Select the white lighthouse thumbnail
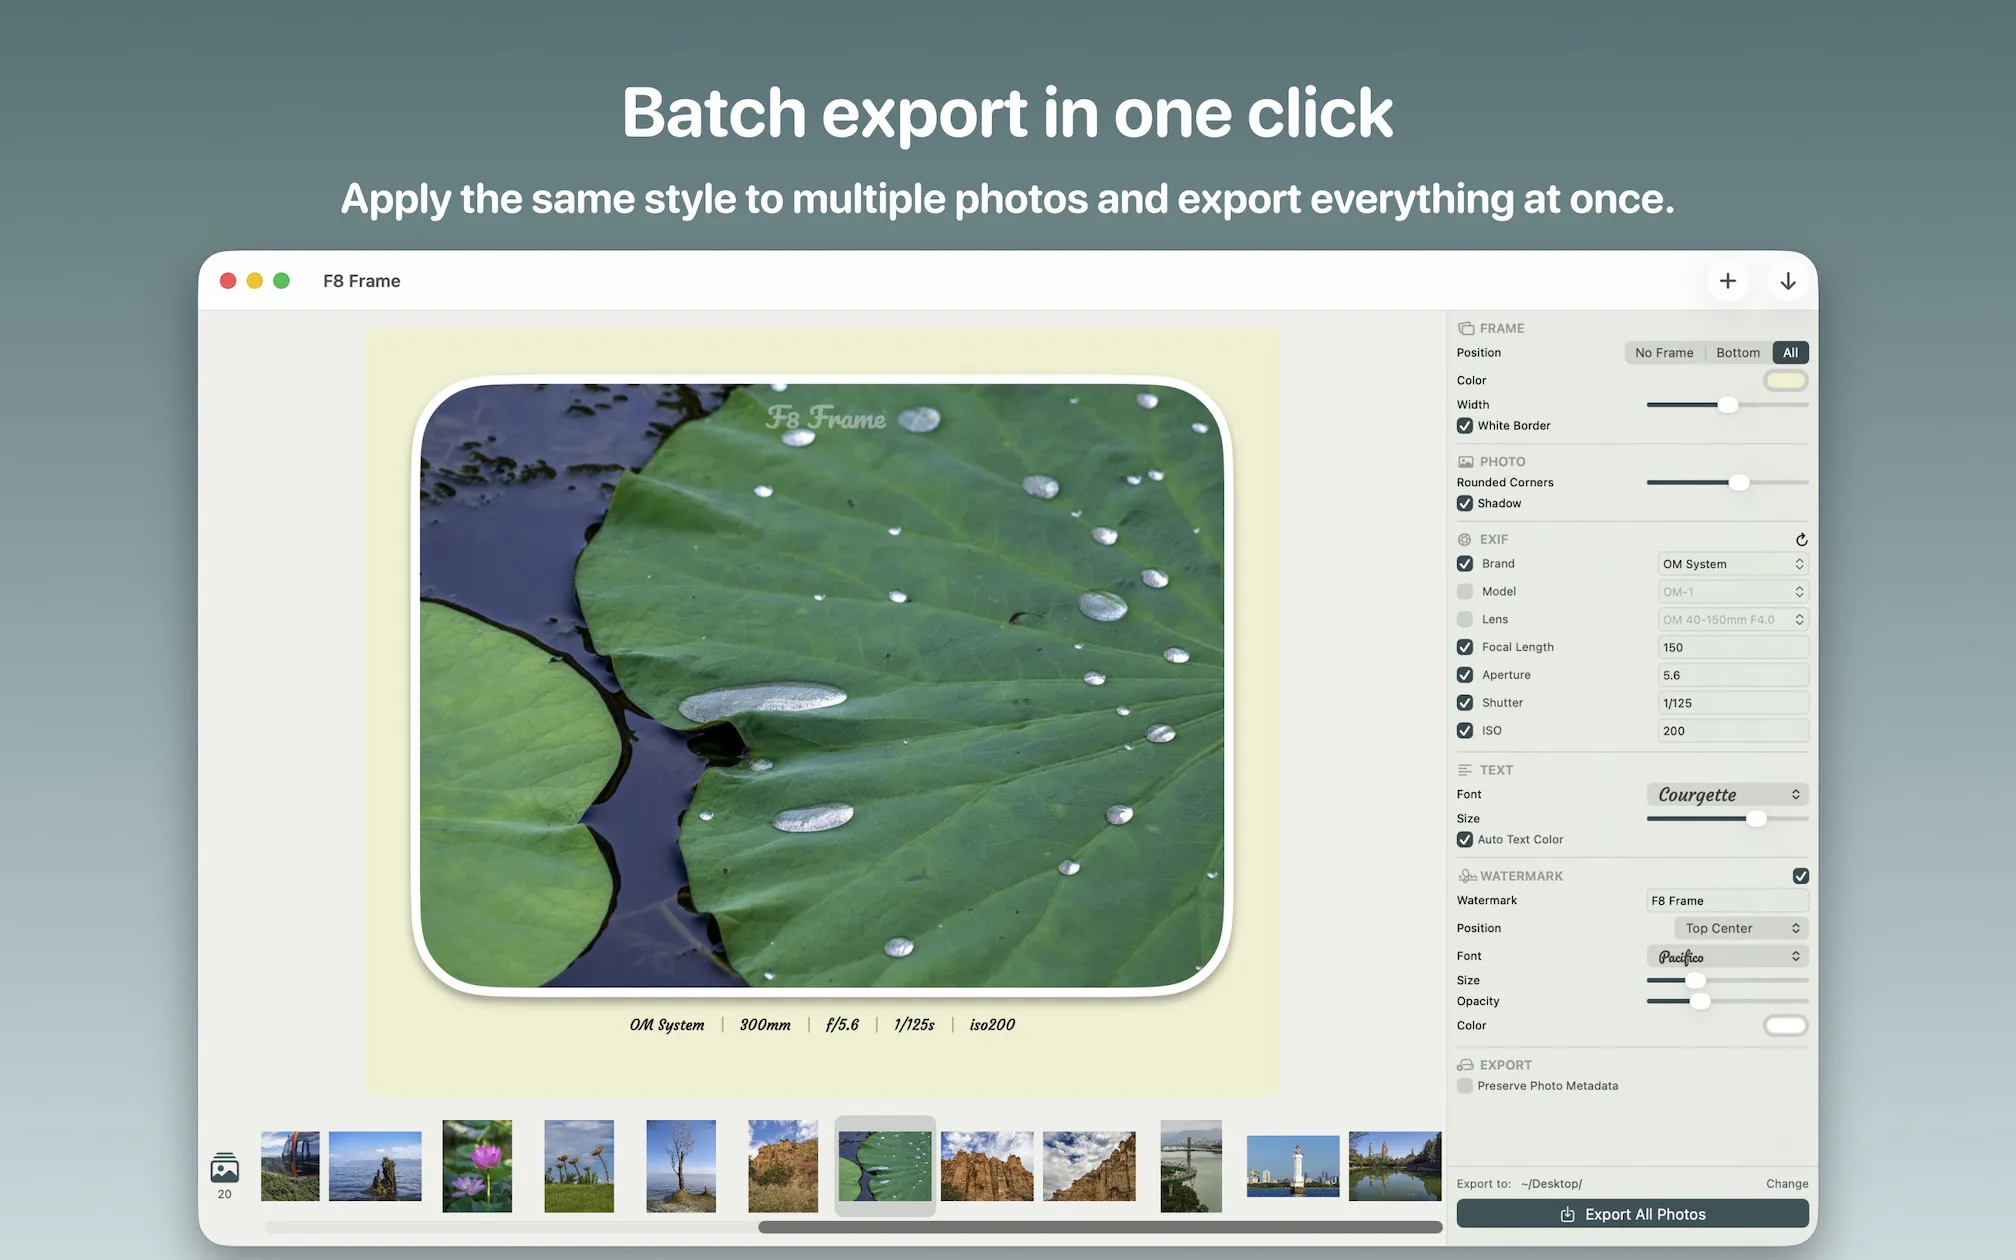2016x1260 pixels. pos(1293,1166)
